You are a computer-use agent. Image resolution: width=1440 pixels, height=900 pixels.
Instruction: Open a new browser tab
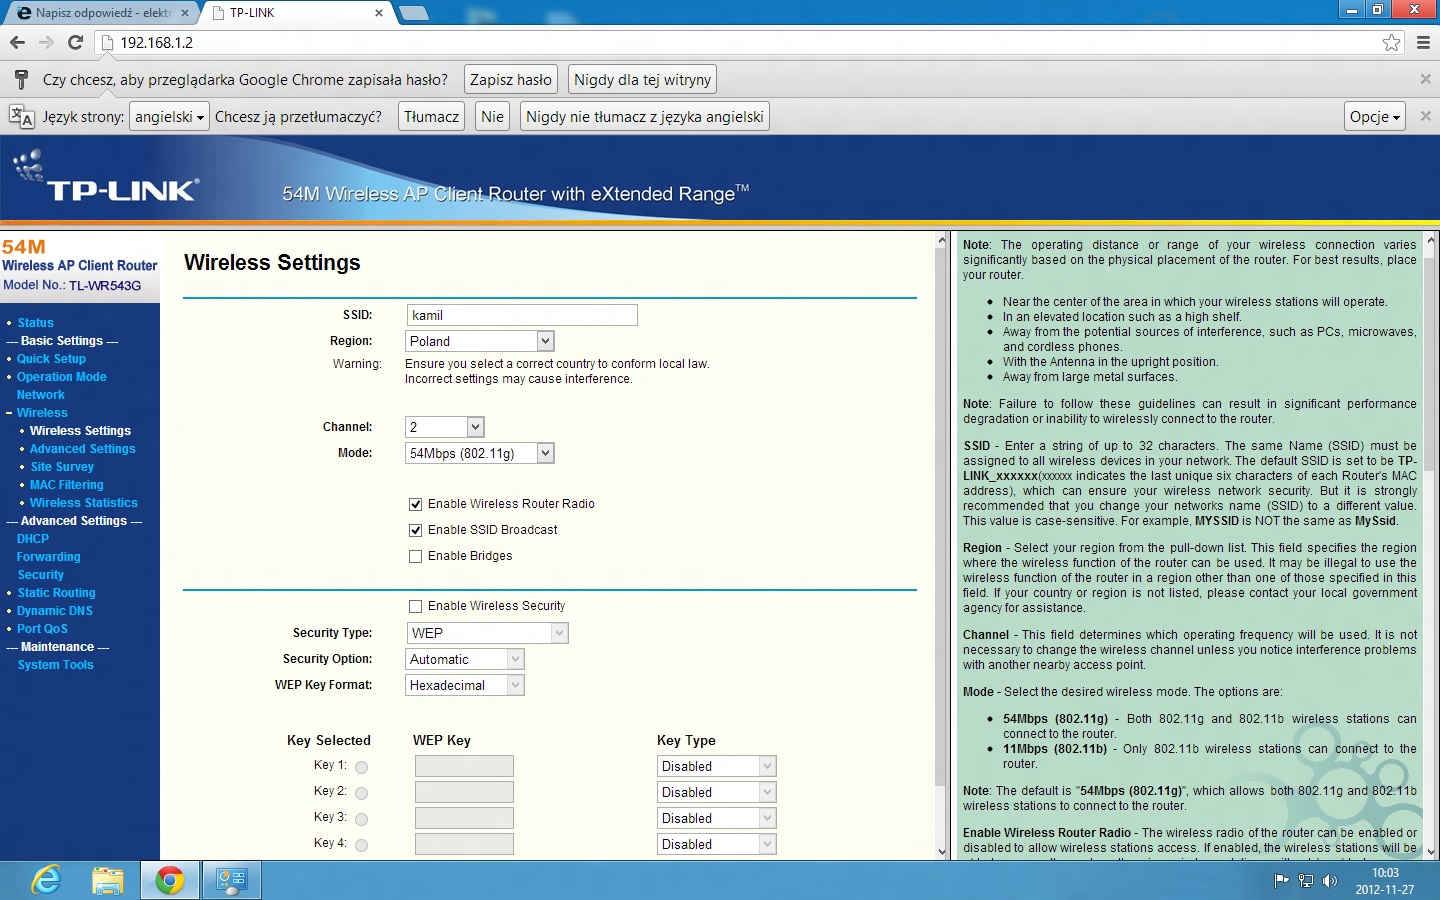click(x=413, y=13)
